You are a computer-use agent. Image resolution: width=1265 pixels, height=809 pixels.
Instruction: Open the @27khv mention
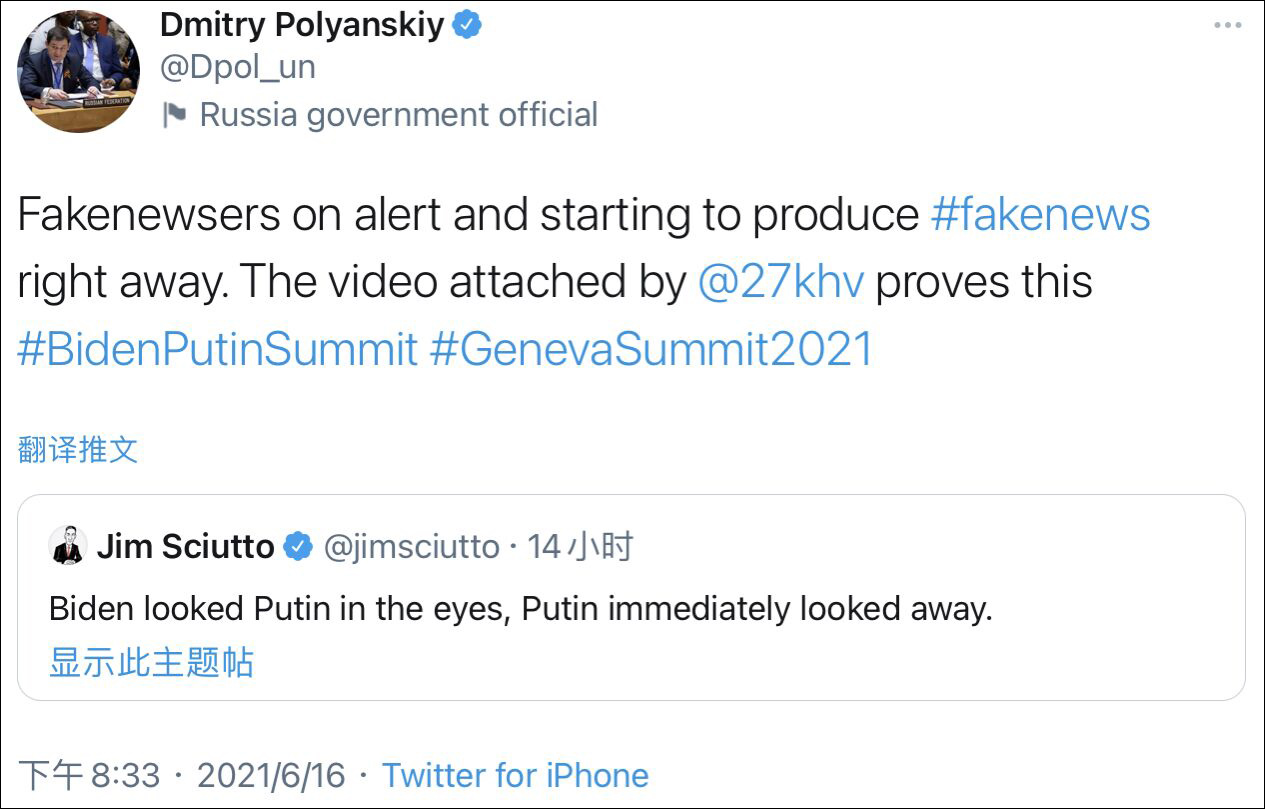pos(780,282)
